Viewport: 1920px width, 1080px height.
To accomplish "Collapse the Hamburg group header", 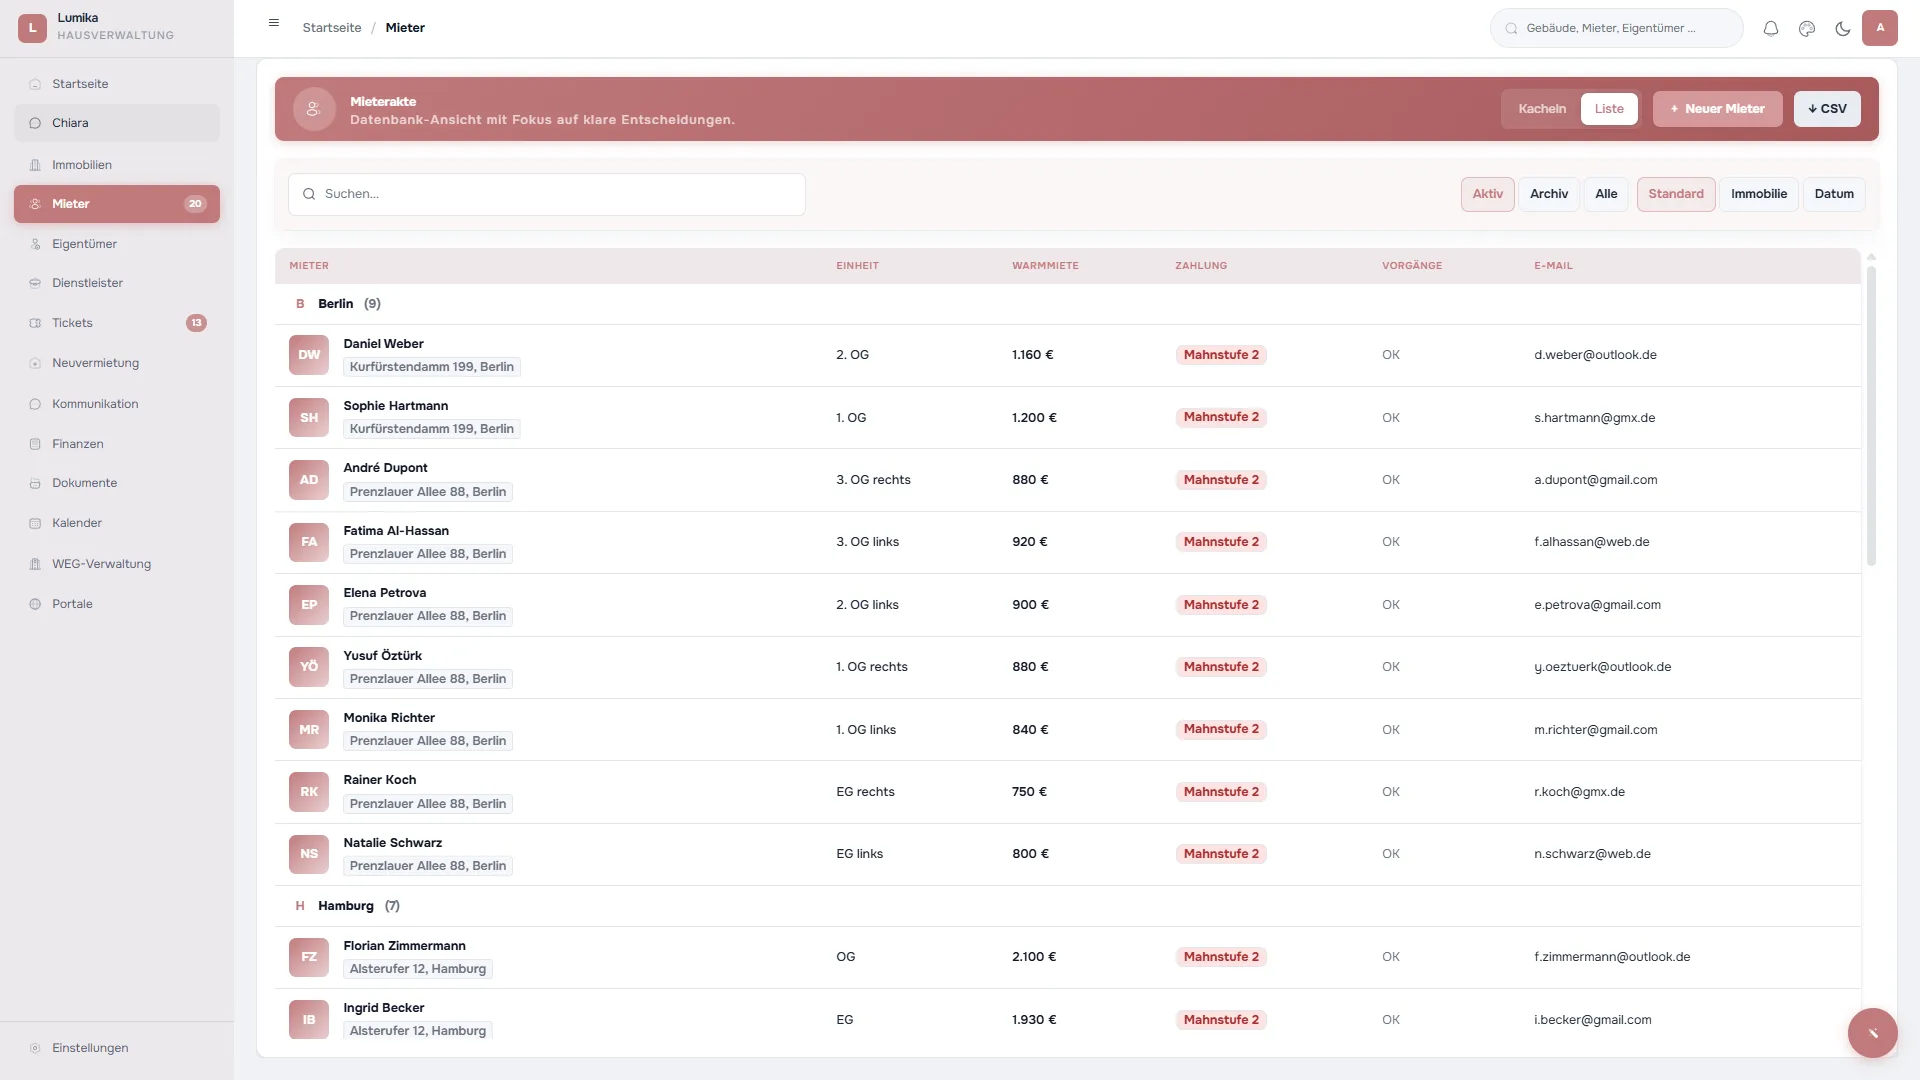I will 346,906.
